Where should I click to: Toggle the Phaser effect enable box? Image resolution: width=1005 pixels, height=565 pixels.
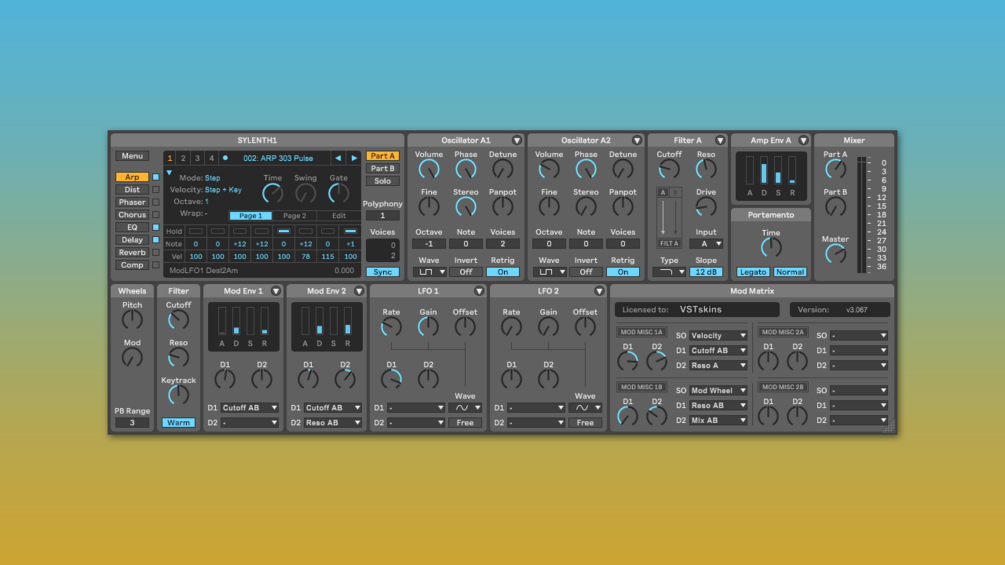tap(156, 202)
